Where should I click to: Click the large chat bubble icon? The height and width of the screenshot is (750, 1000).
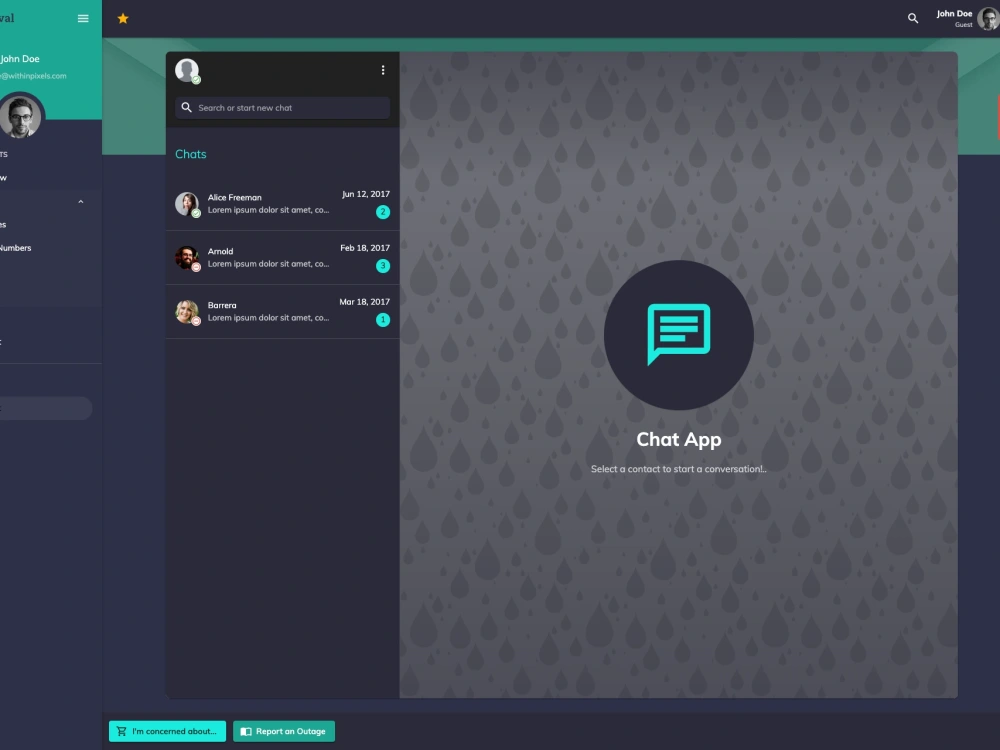coord(679,334)
